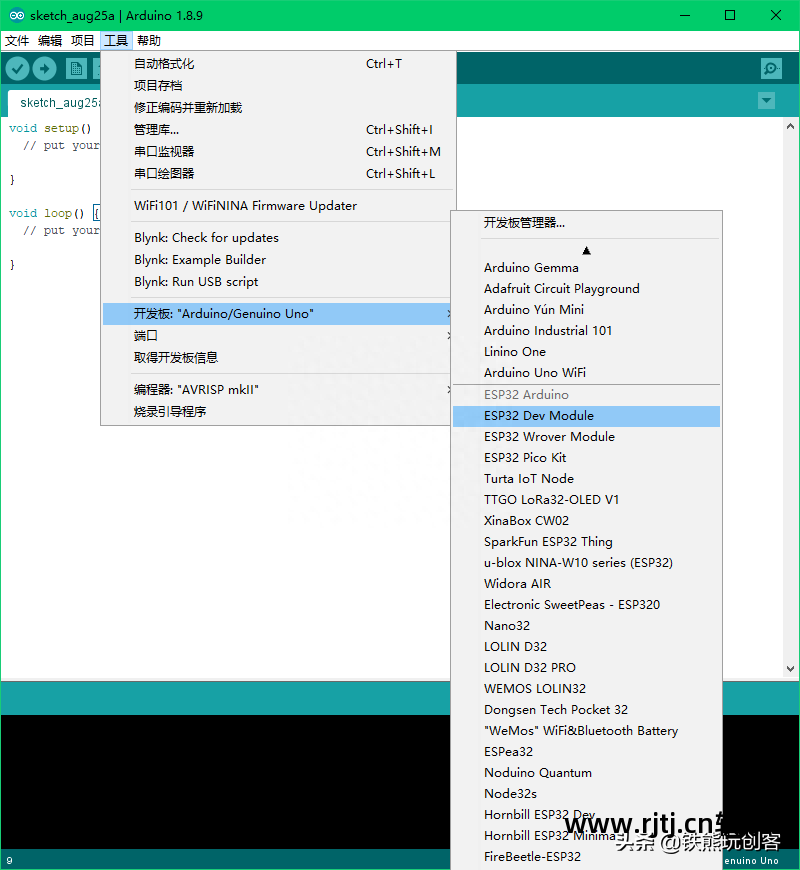Pick XinaBox CW02 board
This screenshot has height=870, width=800.
586,521
